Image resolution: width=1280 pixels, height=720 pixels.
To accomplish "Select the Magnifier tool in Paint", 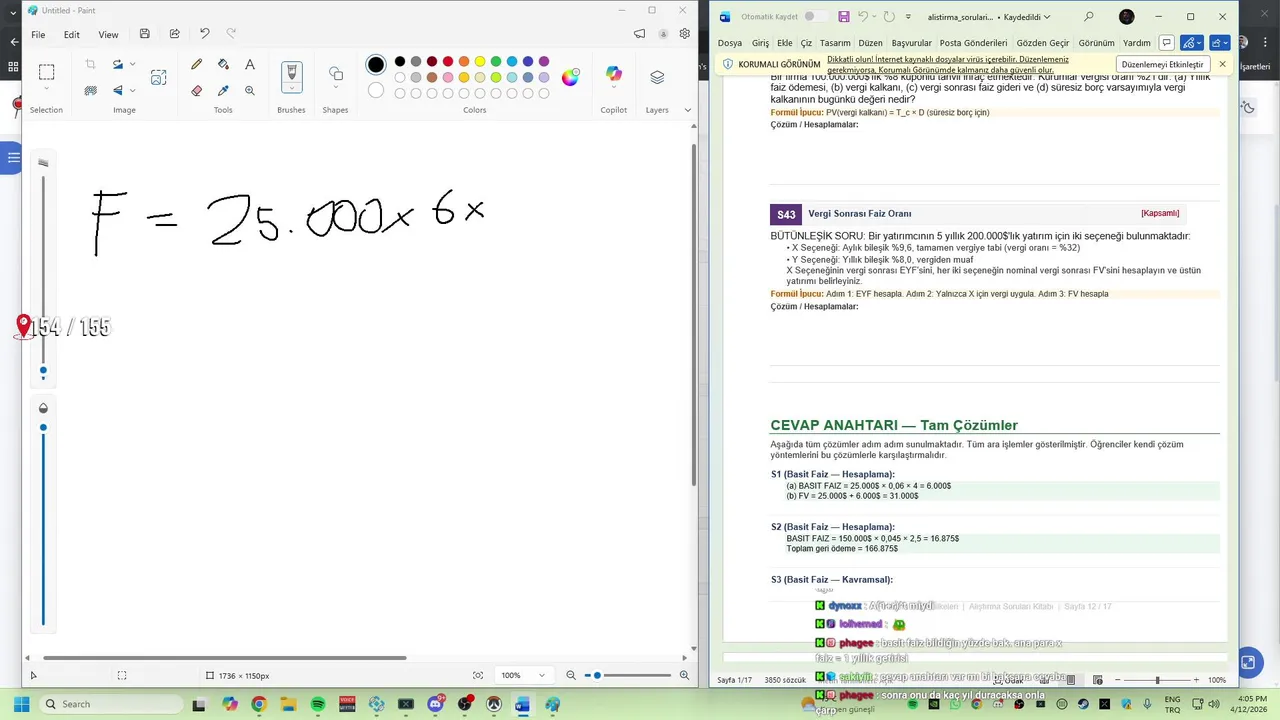I will click(x=250, y=90).
